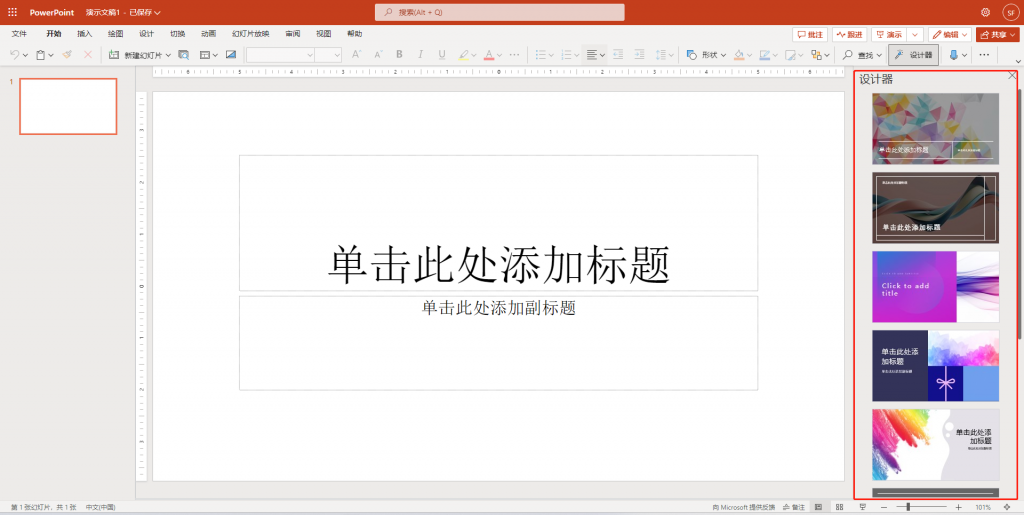Click the shape fill bucket icon

[x=739, y=55]
